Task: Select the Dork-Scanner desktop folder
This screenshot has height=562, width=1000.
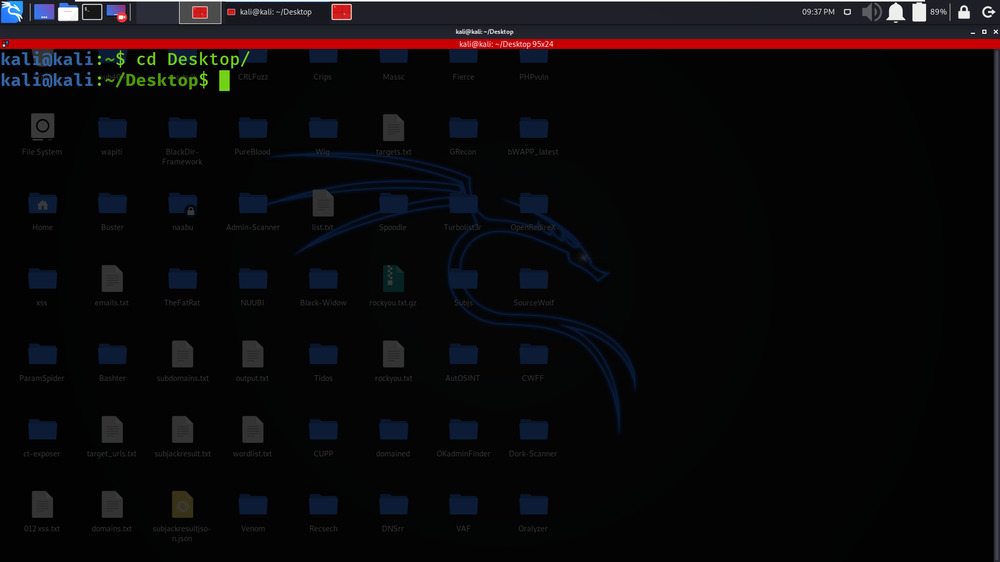Action: tap(533, 436)
